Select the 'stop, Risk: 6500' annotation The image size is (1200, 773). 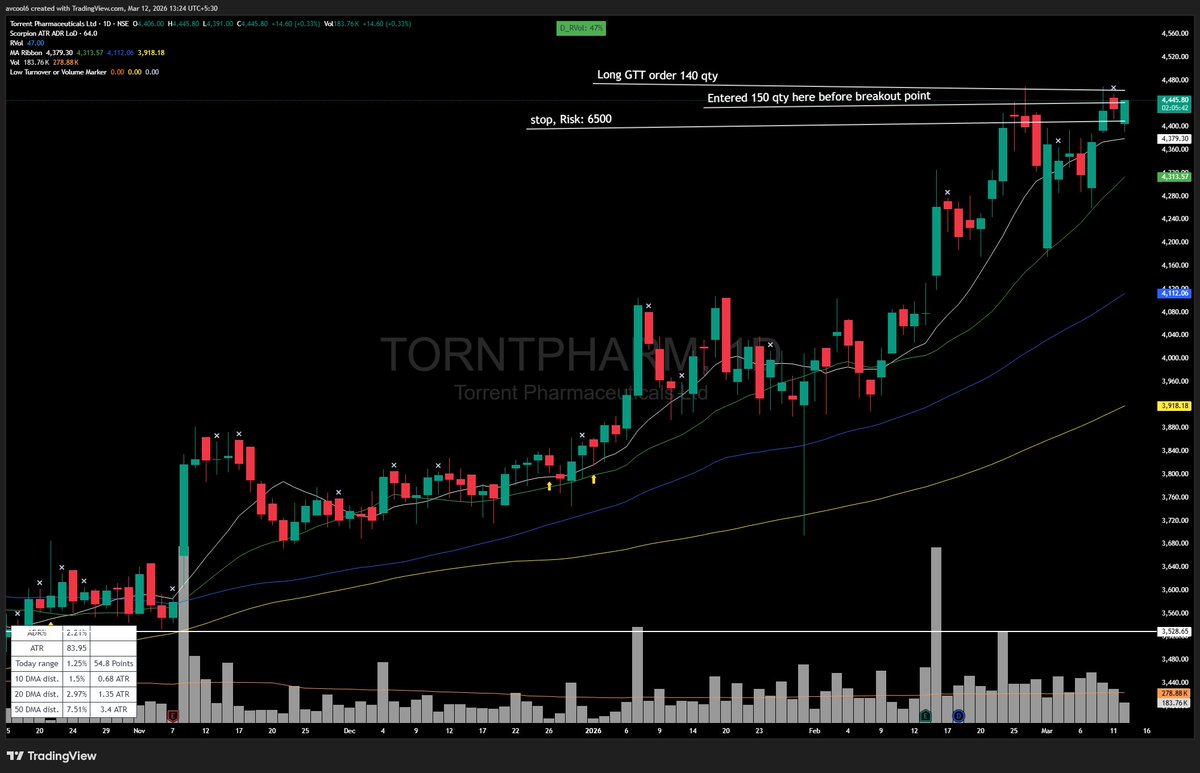570,120
